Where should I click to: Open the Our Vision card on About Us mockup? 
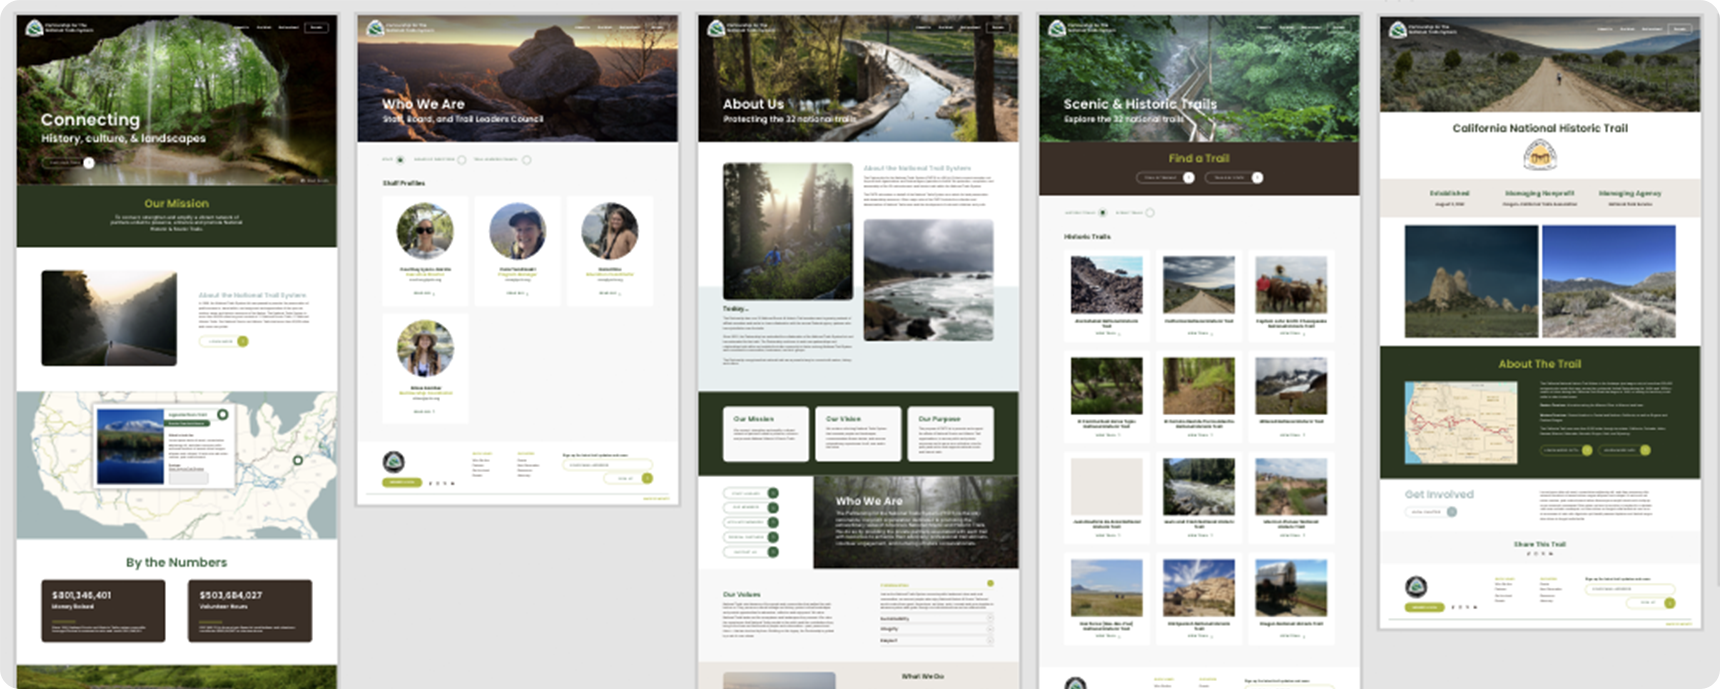point(858,433)
